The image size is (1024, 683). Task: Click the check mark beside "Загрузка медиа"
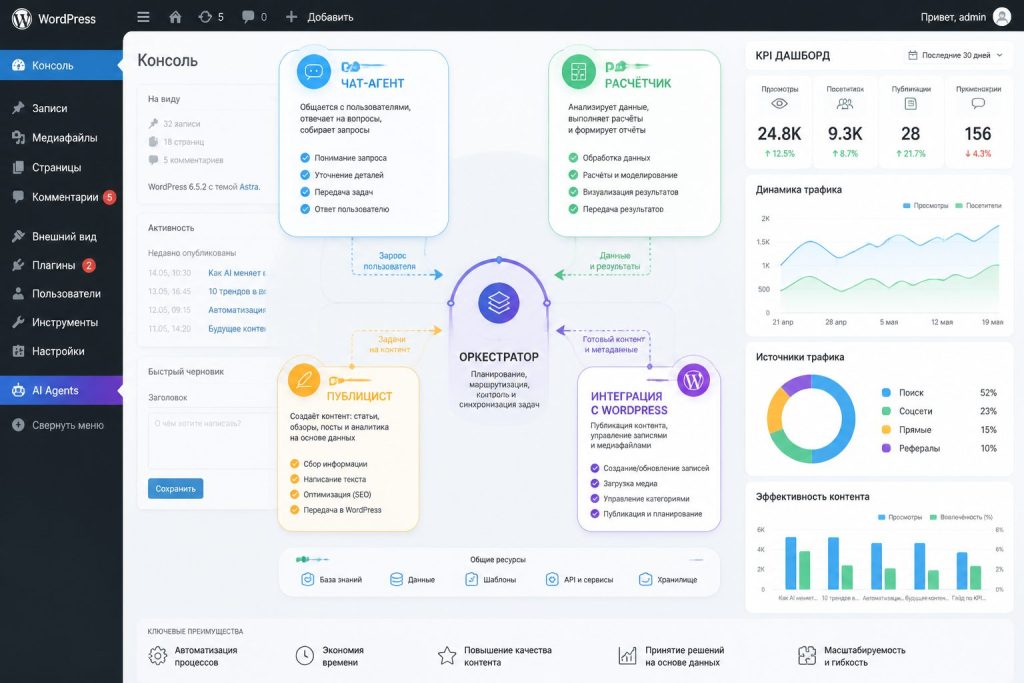point(595,484)
